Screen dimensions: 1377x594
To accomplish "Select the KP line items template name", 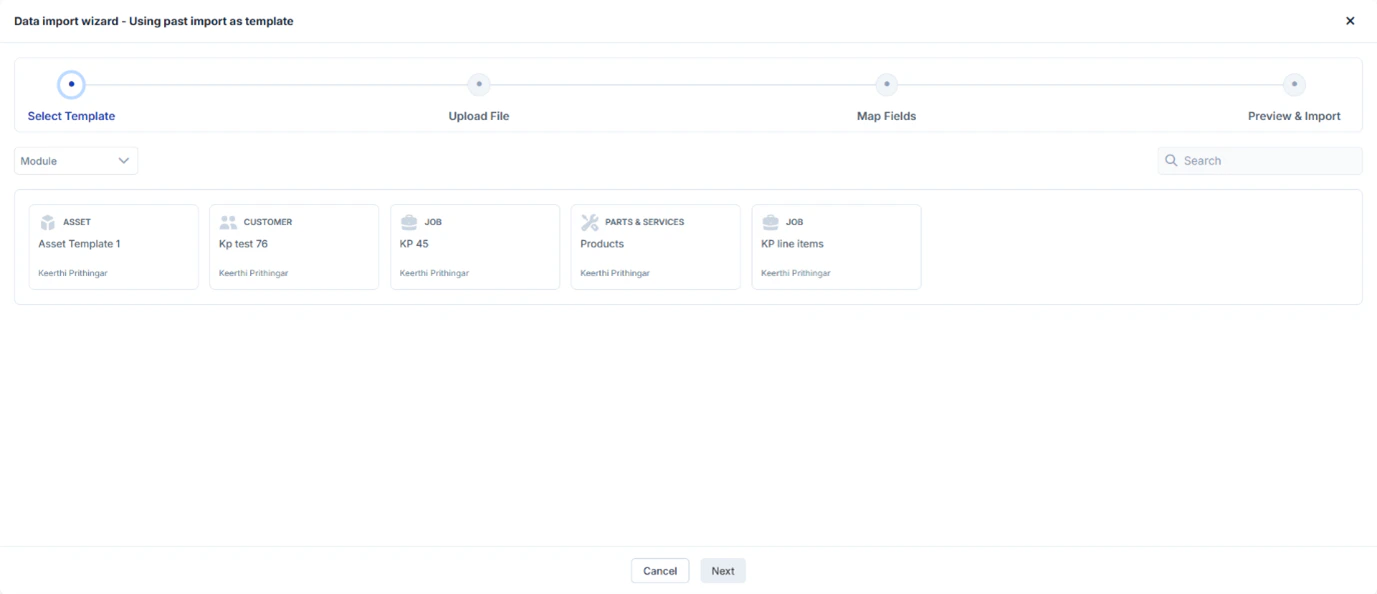I will 792,244.
